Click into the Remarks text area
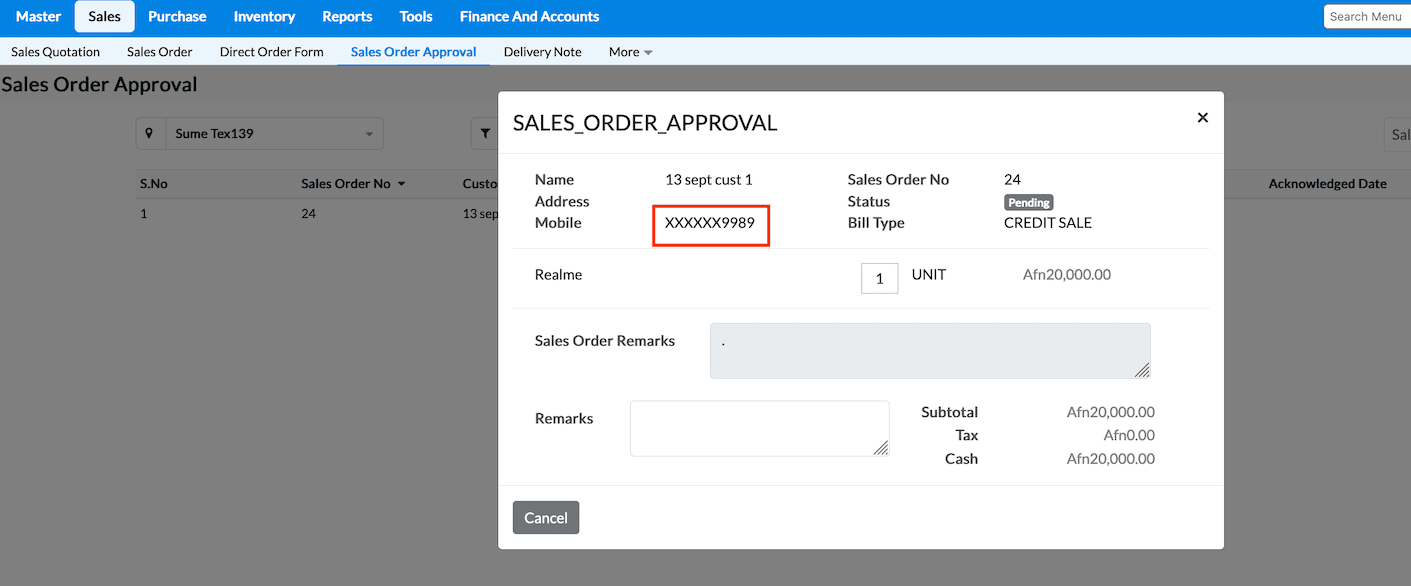1411x586 pixels. click(x=758, y=428)
